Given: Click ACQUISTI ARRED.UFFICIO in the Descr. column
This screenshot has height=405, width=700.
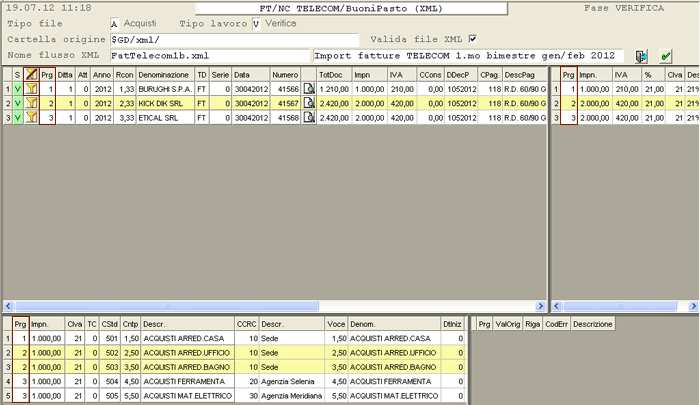Looking at the screenshot, I should click(x=188, y=353).
